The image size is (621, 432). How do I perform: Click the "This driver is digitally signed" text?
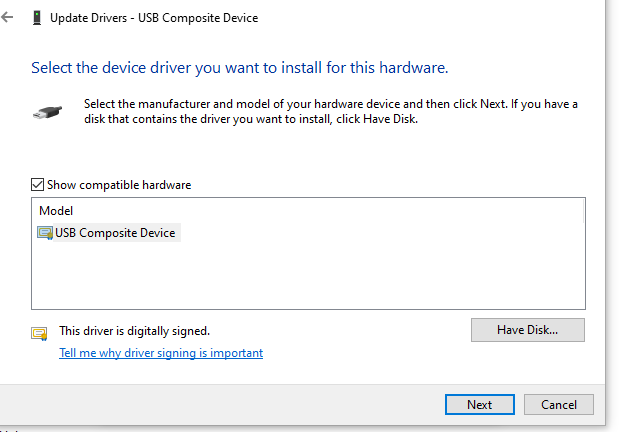pos(134,330)
